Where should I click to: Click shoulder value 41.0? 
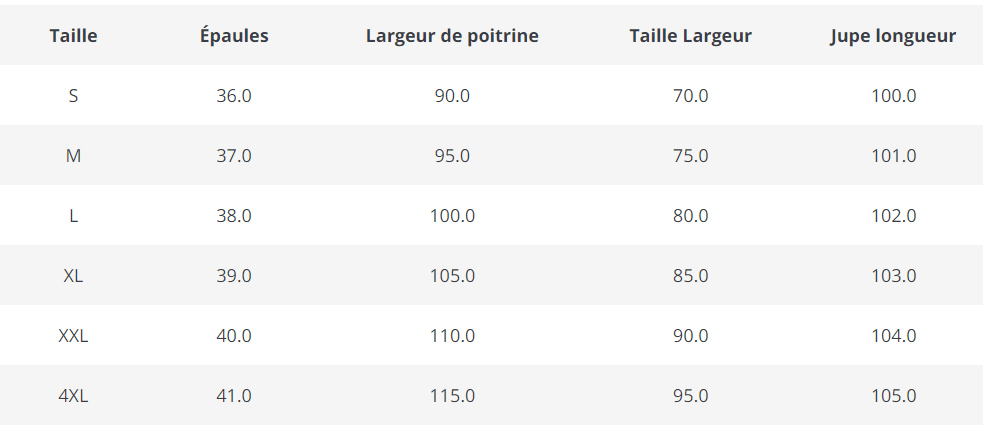[234, 396]
